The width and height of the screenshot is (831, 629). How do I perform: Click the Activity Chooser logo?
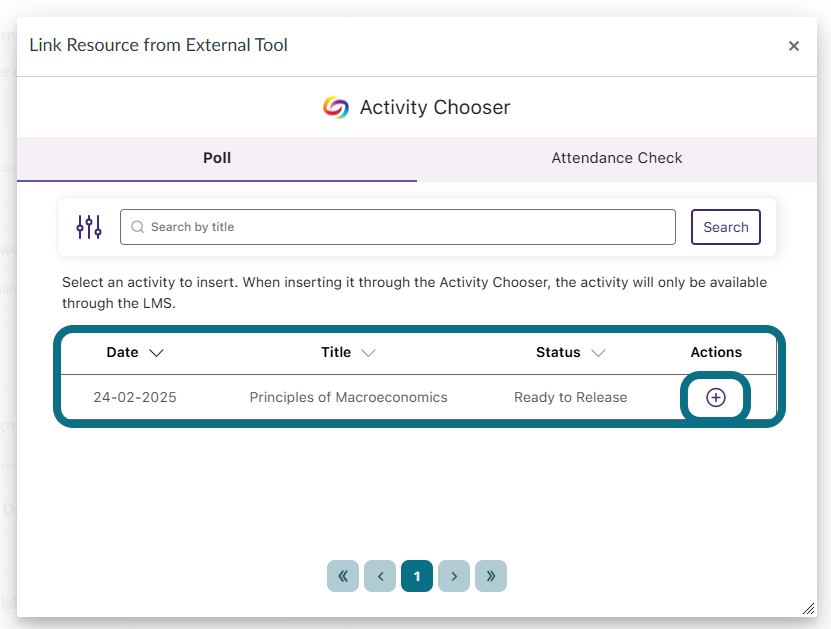click(336, 107)
